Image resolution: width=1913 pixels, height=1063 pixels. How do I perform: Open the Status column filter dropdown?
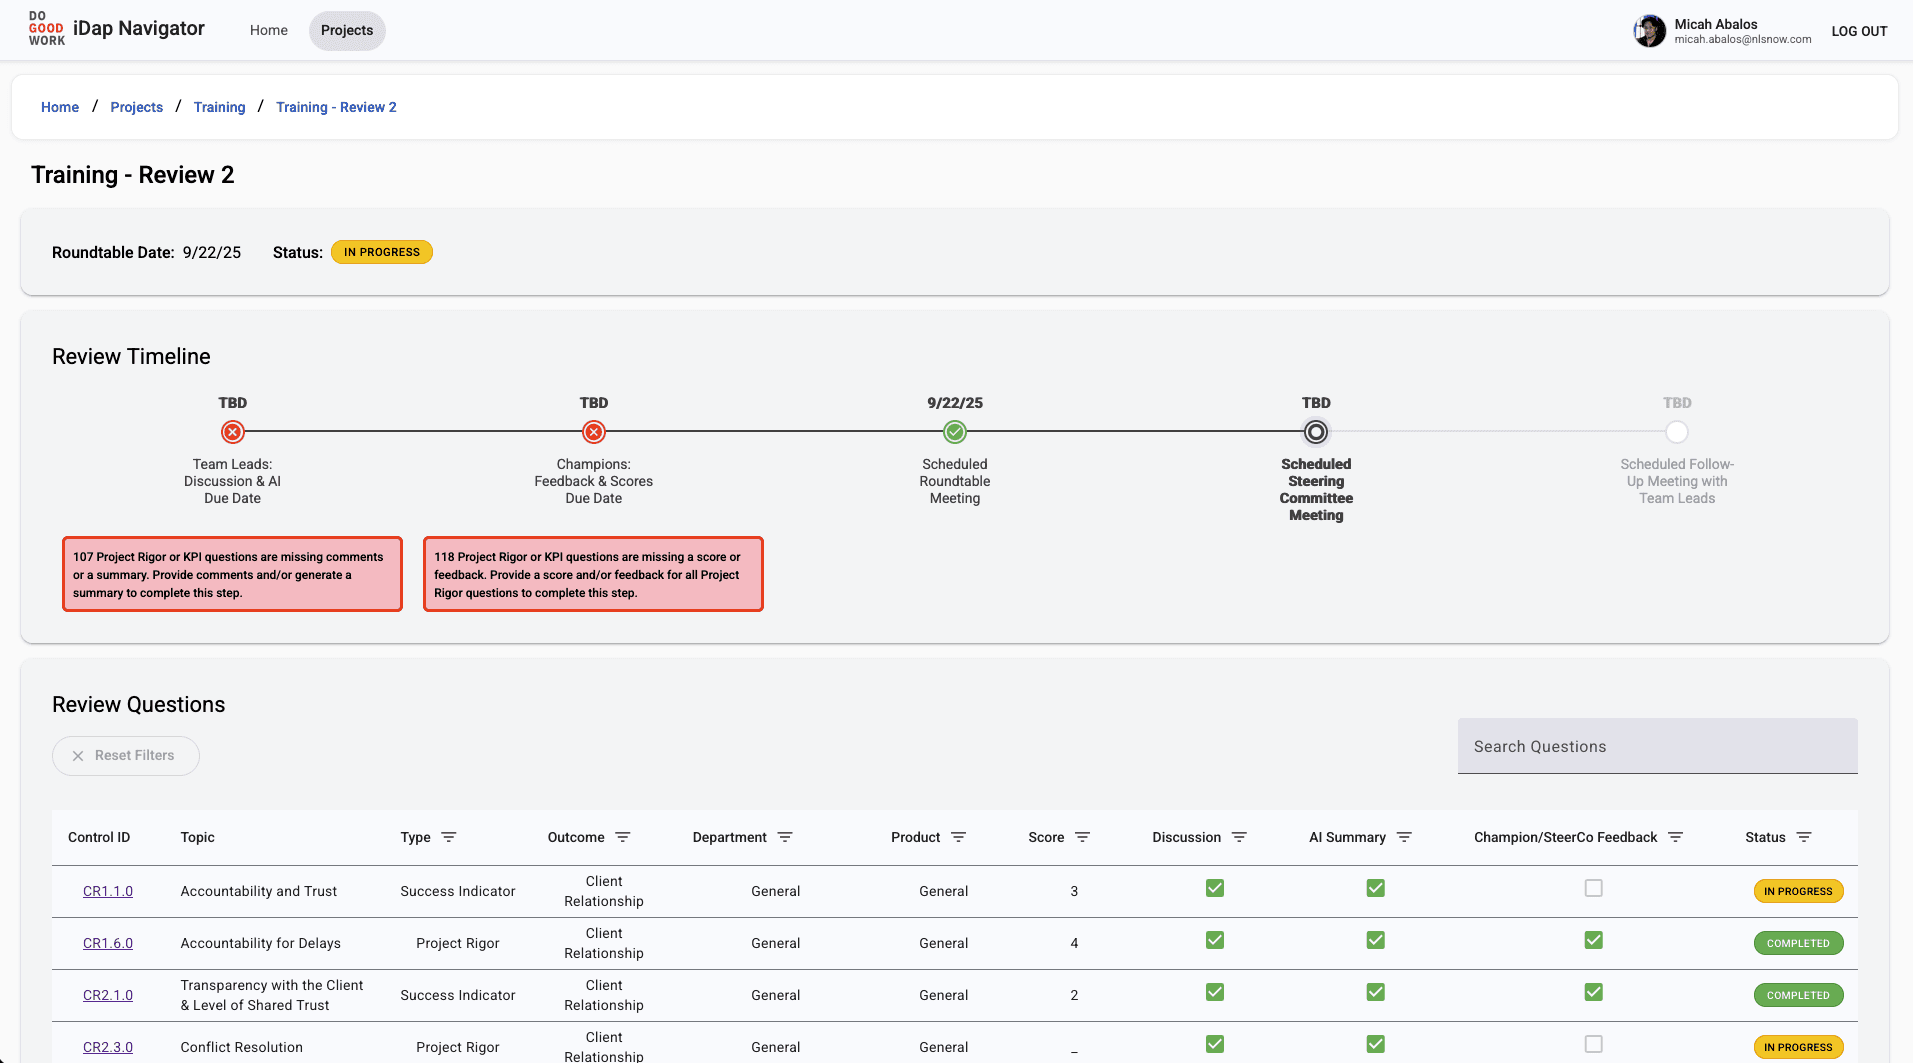click(x=1805, y=837)
